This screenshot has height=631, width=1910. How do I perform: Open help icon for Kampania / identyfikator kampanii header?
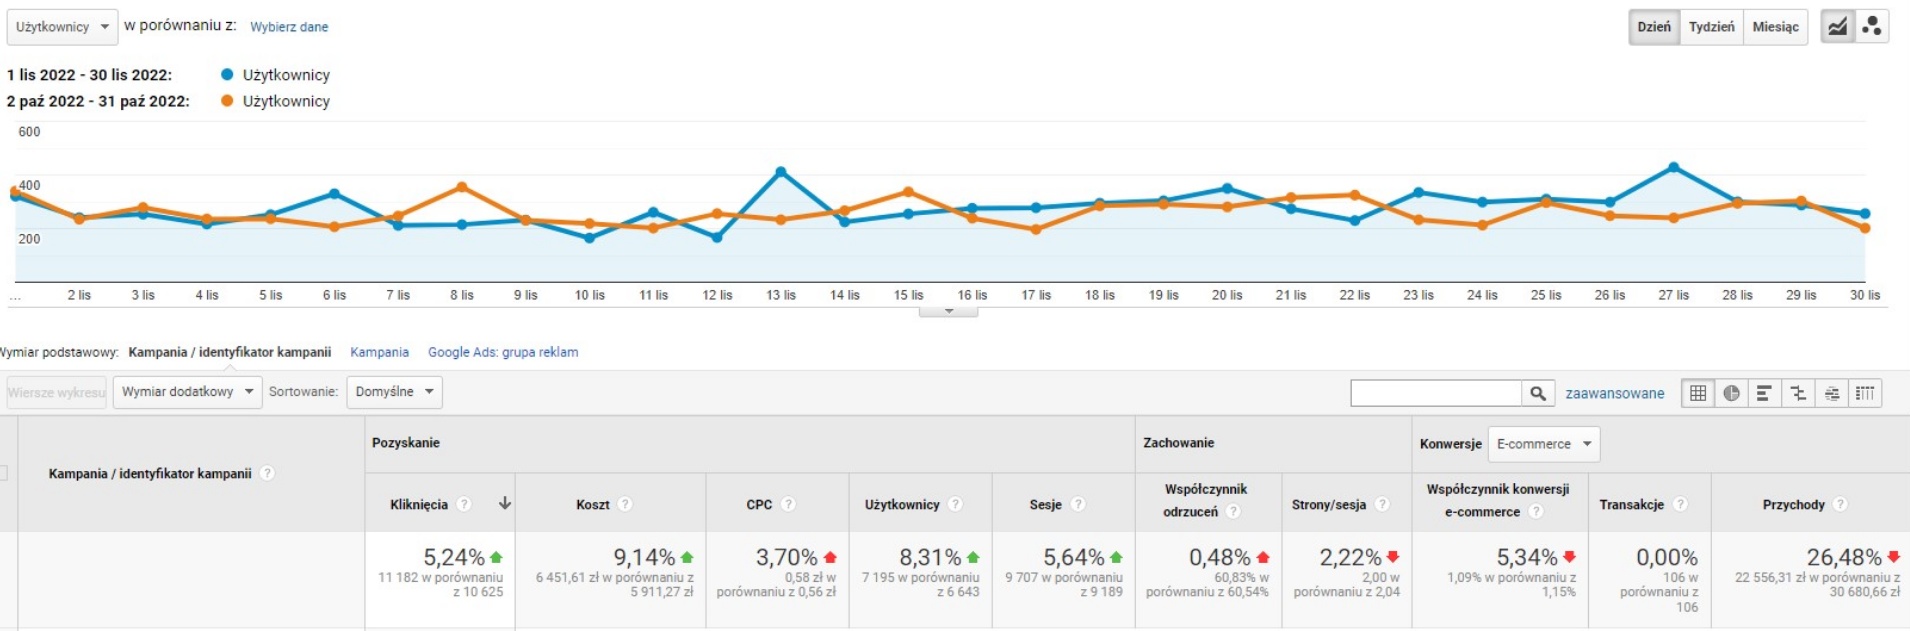coord(267,473)
